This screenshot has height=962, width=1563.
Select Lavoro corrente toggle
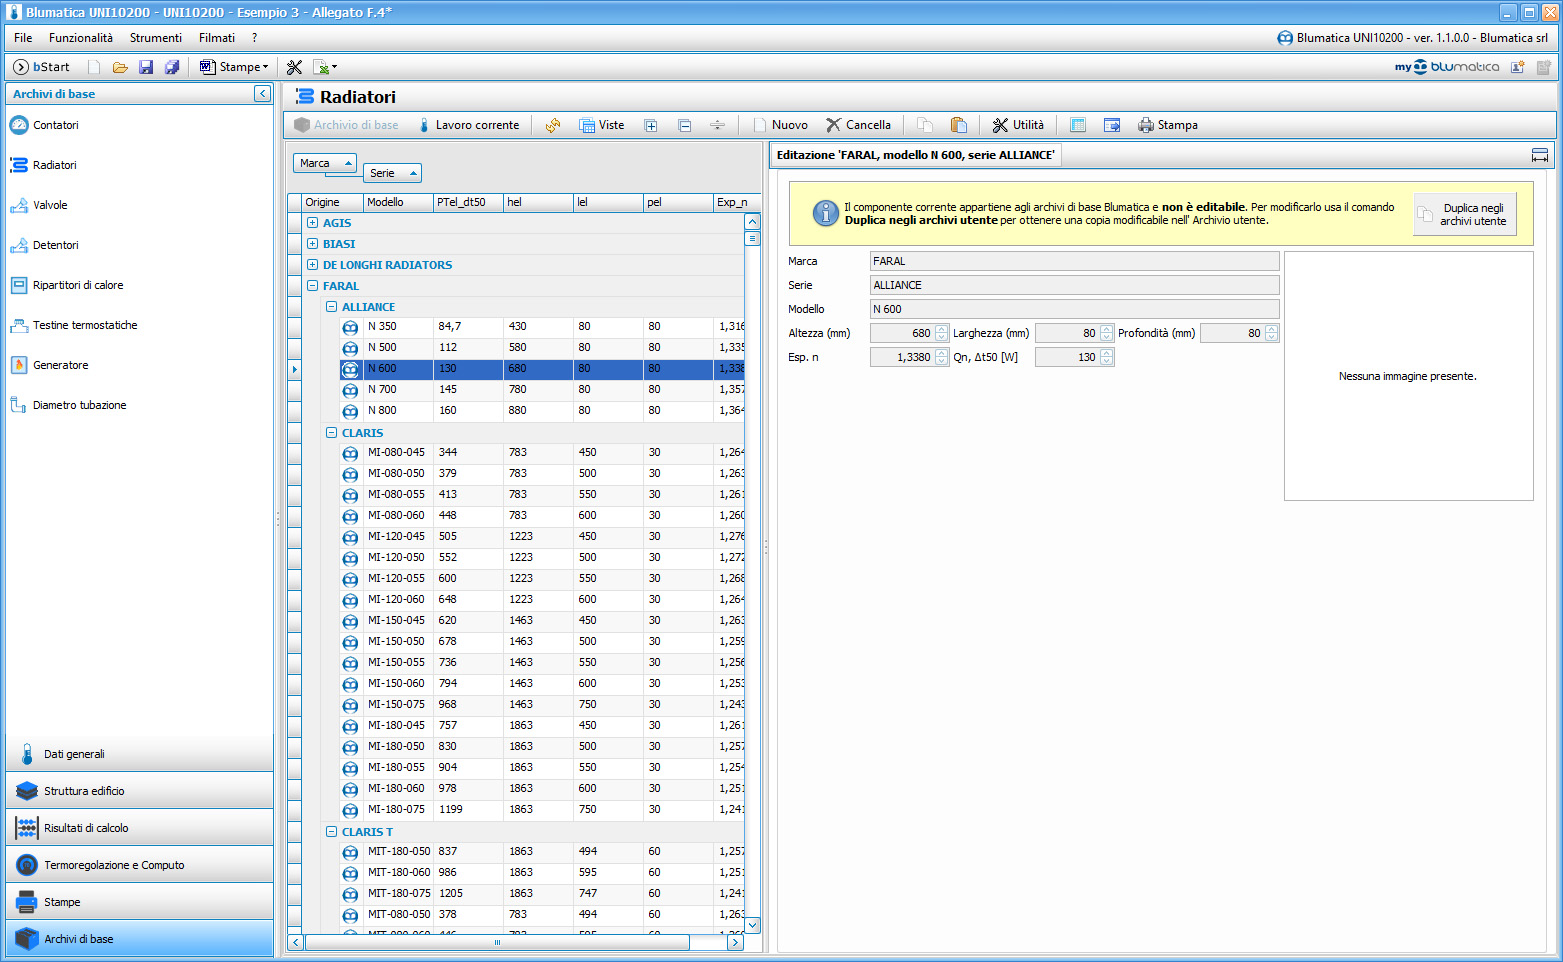(x=469, y=125)
